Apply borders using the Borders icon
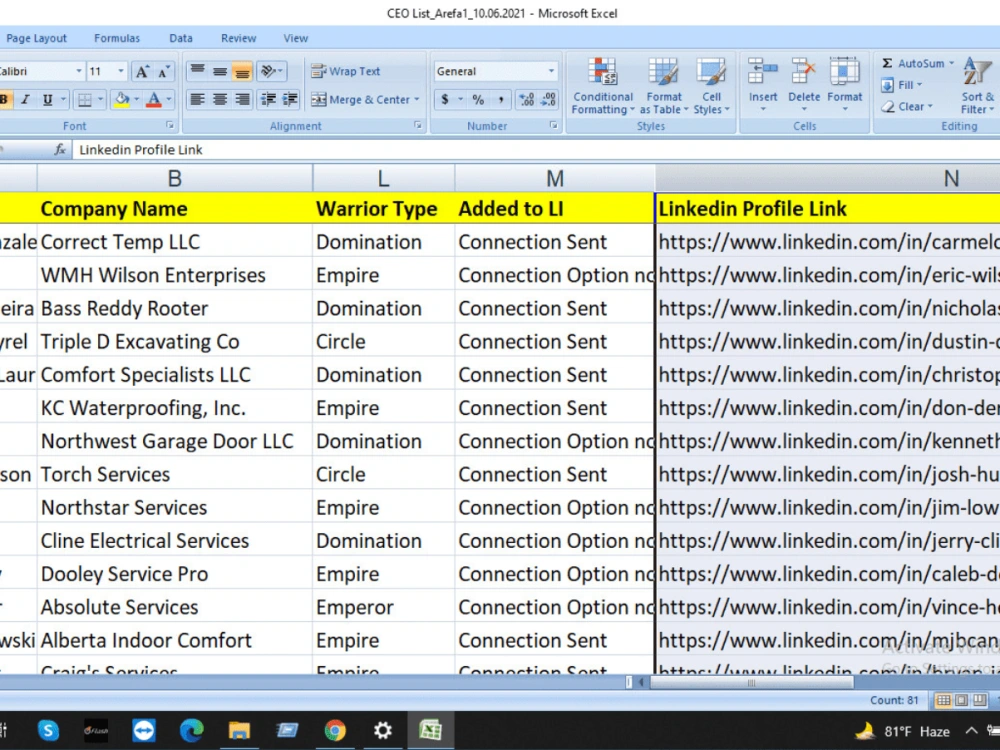 85,99
